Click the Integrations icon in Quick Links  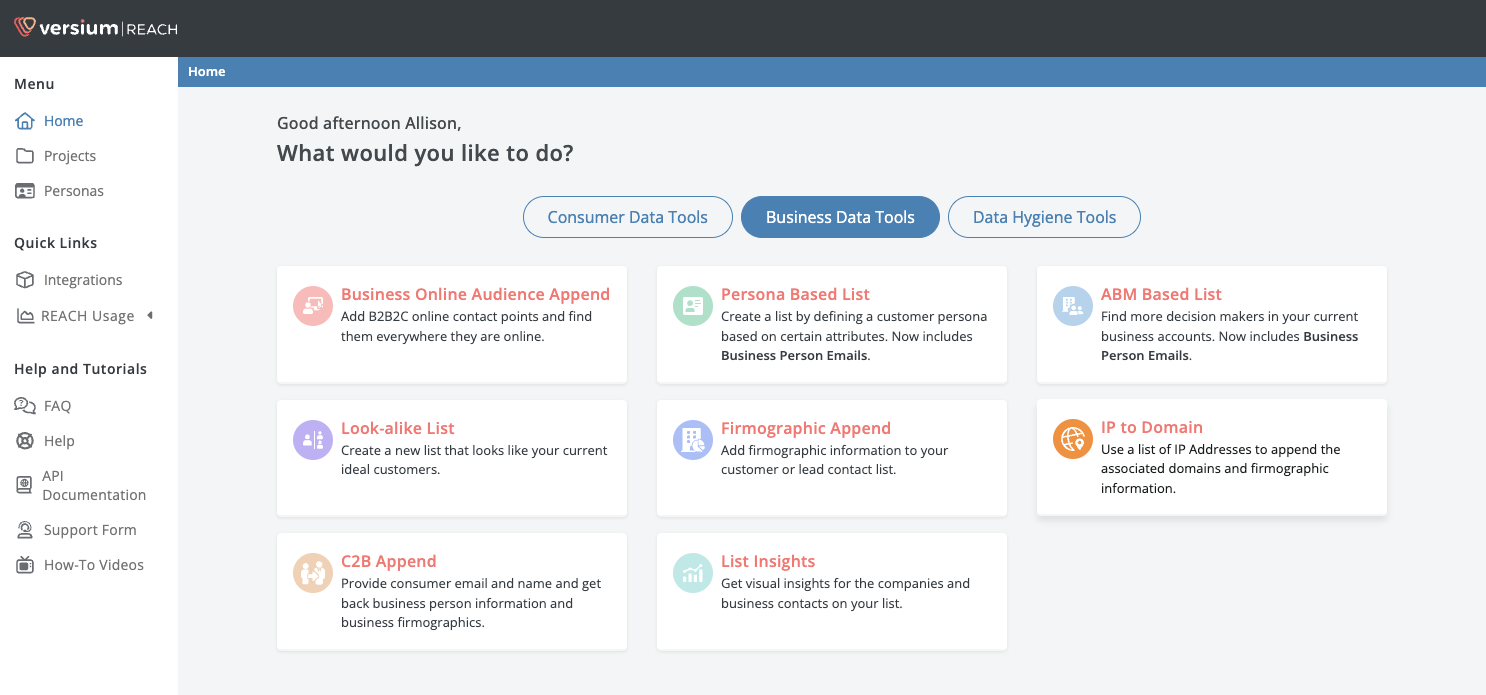(x=23, y=280)
